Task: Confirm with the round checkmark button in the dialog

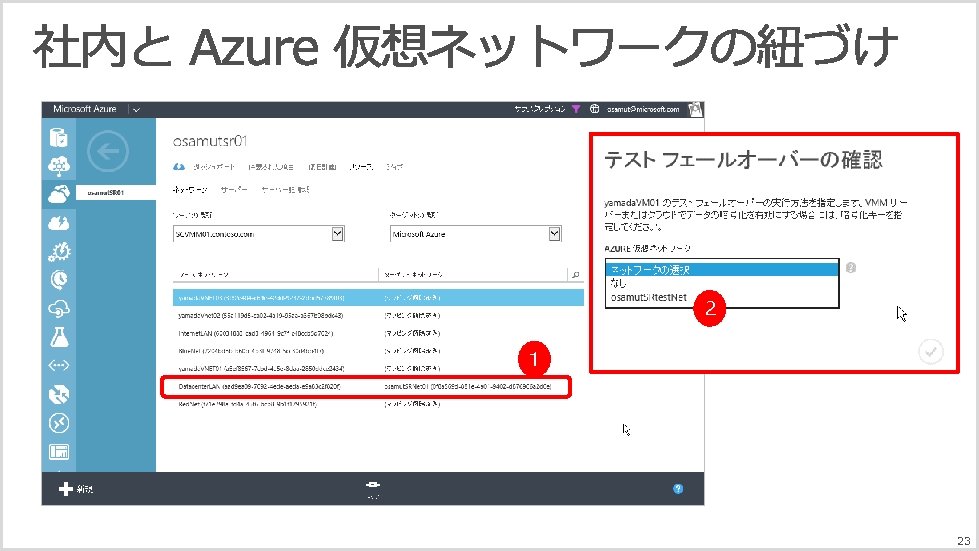Action: pyautogui.click(x=930, y=351)
